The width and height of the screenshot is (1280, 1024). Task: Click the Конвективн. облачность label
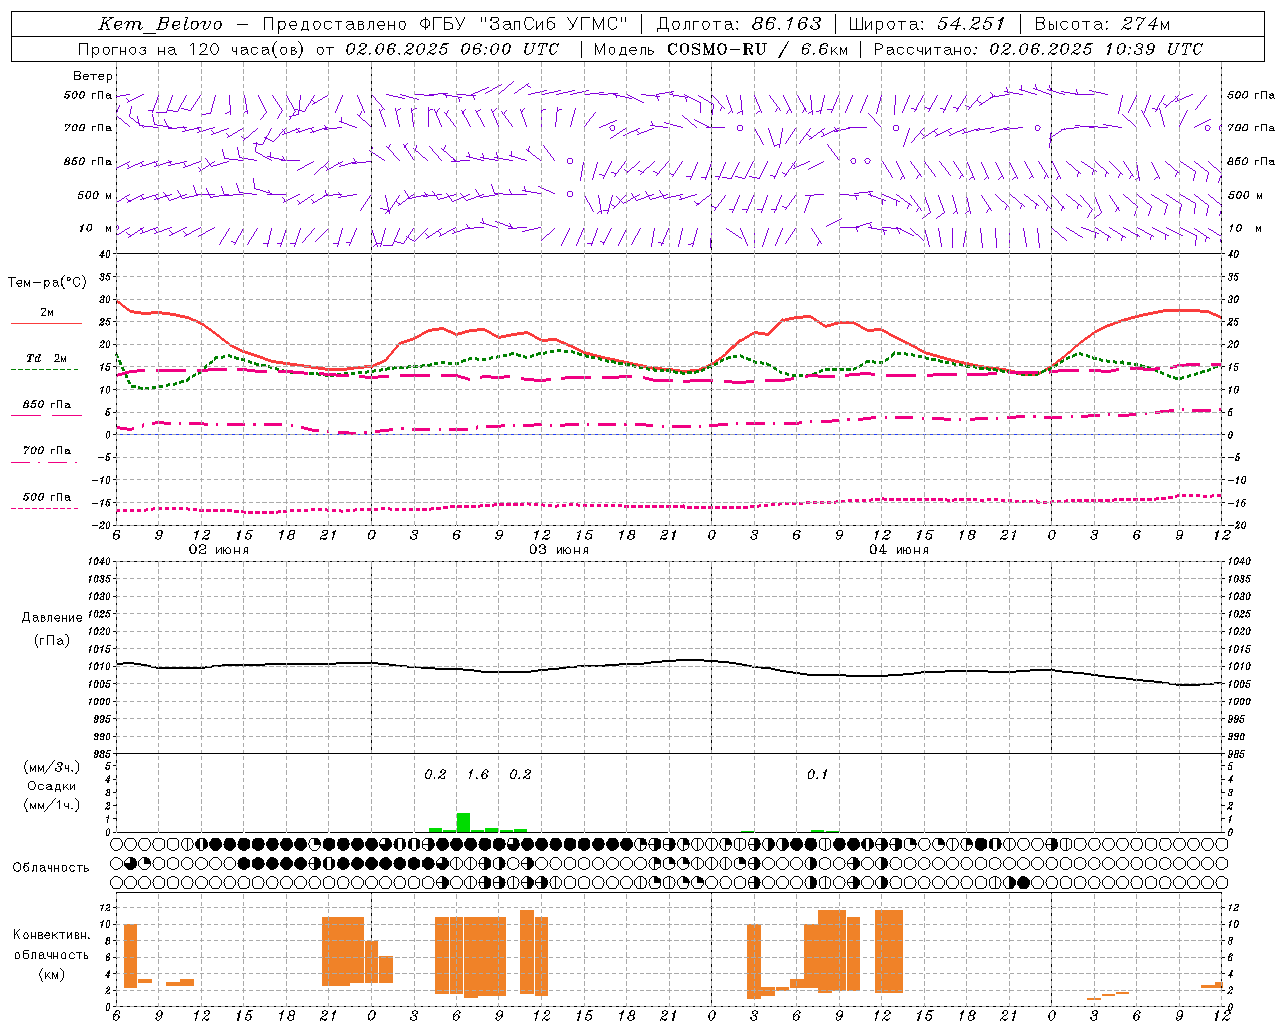click(x=51, y=944)
